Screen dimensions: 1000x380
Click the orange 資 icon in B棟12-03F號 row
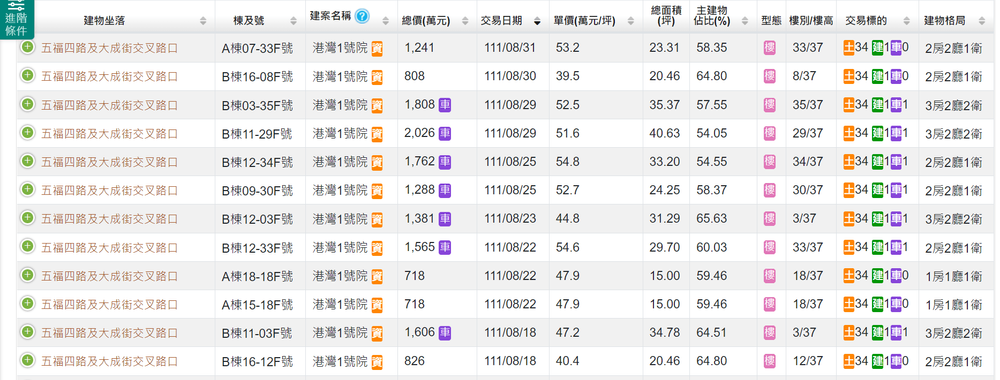(x=377, y=219)
